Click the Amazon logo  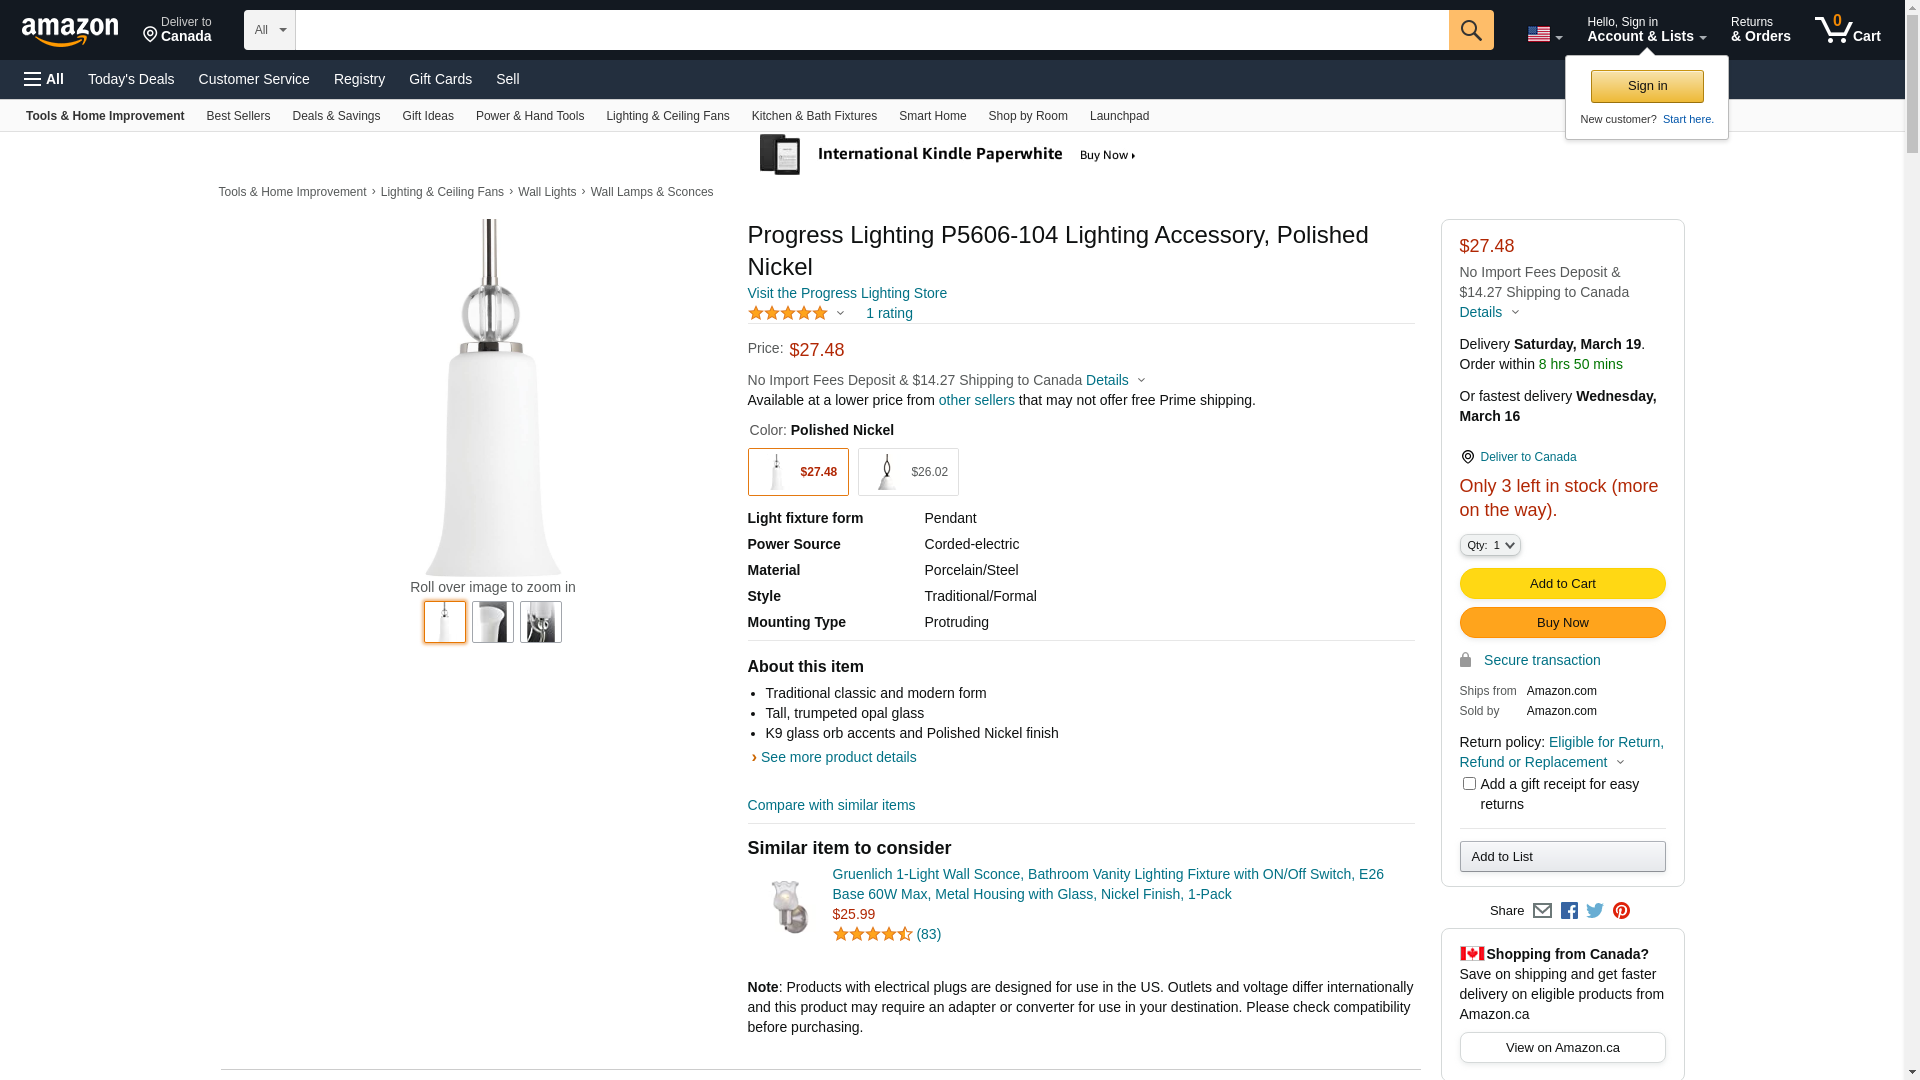coord(70,32)
